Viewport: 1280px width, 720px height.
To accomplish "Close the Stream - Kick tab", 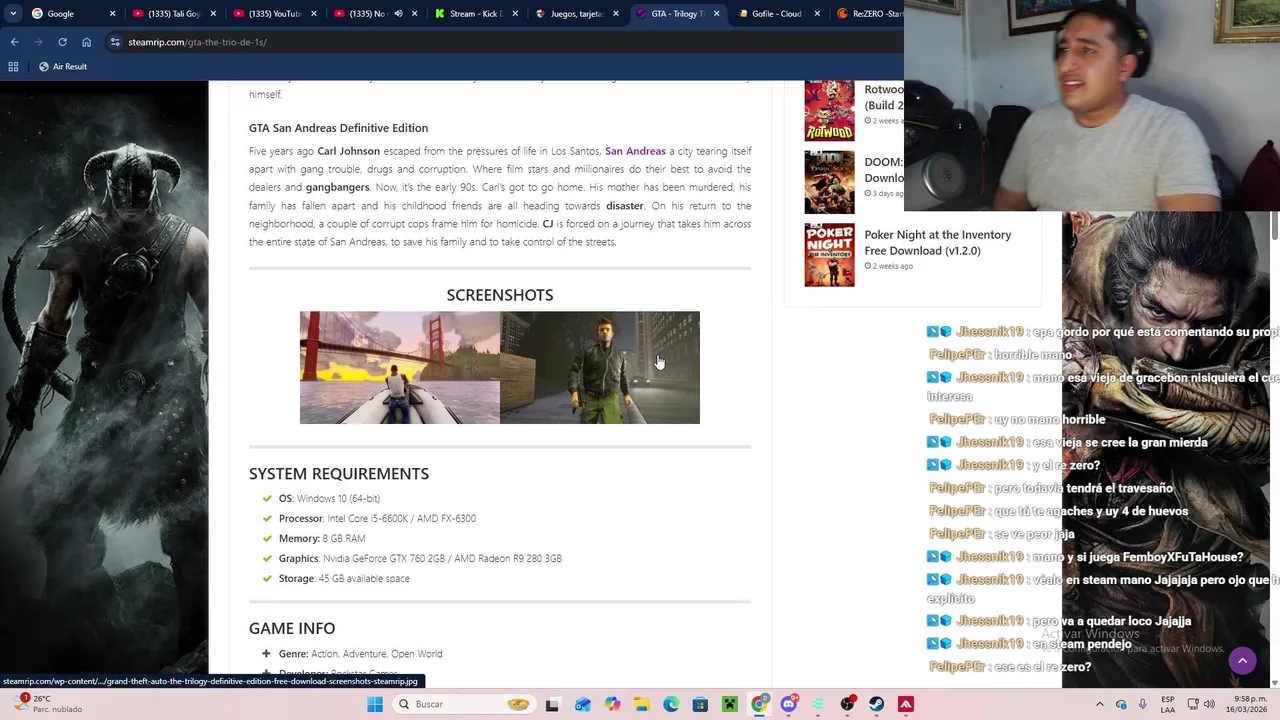I will click(x=515, y=13).
